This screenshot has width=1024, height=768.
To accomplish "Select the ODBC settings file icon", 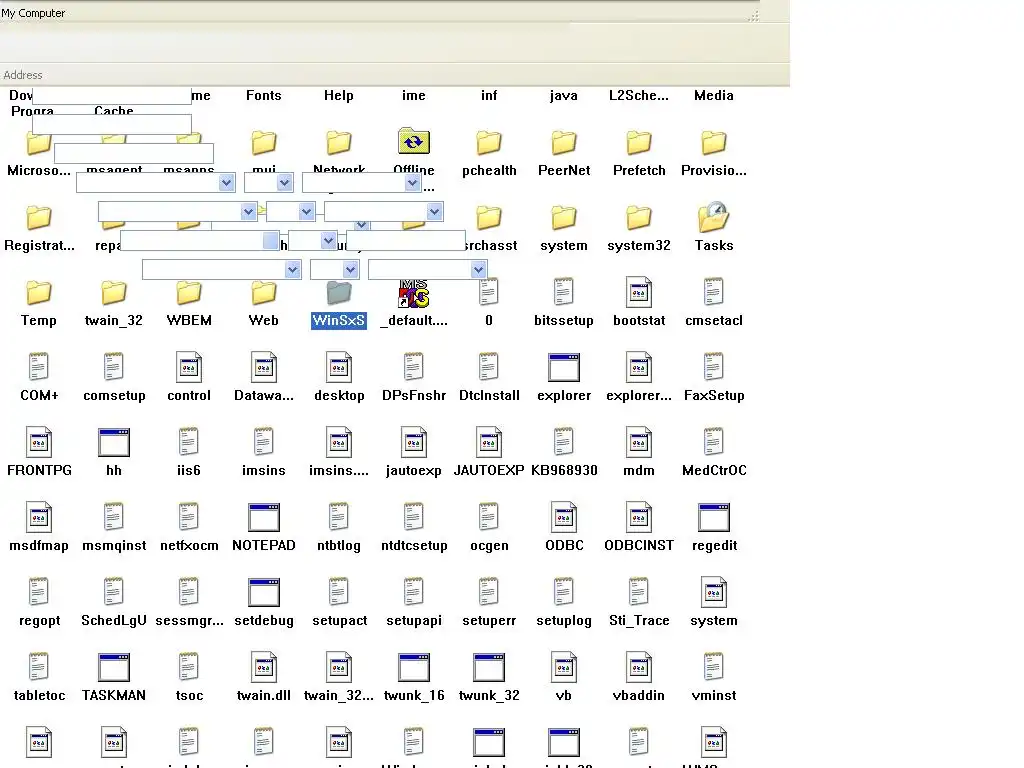I will tap(564, 517).
